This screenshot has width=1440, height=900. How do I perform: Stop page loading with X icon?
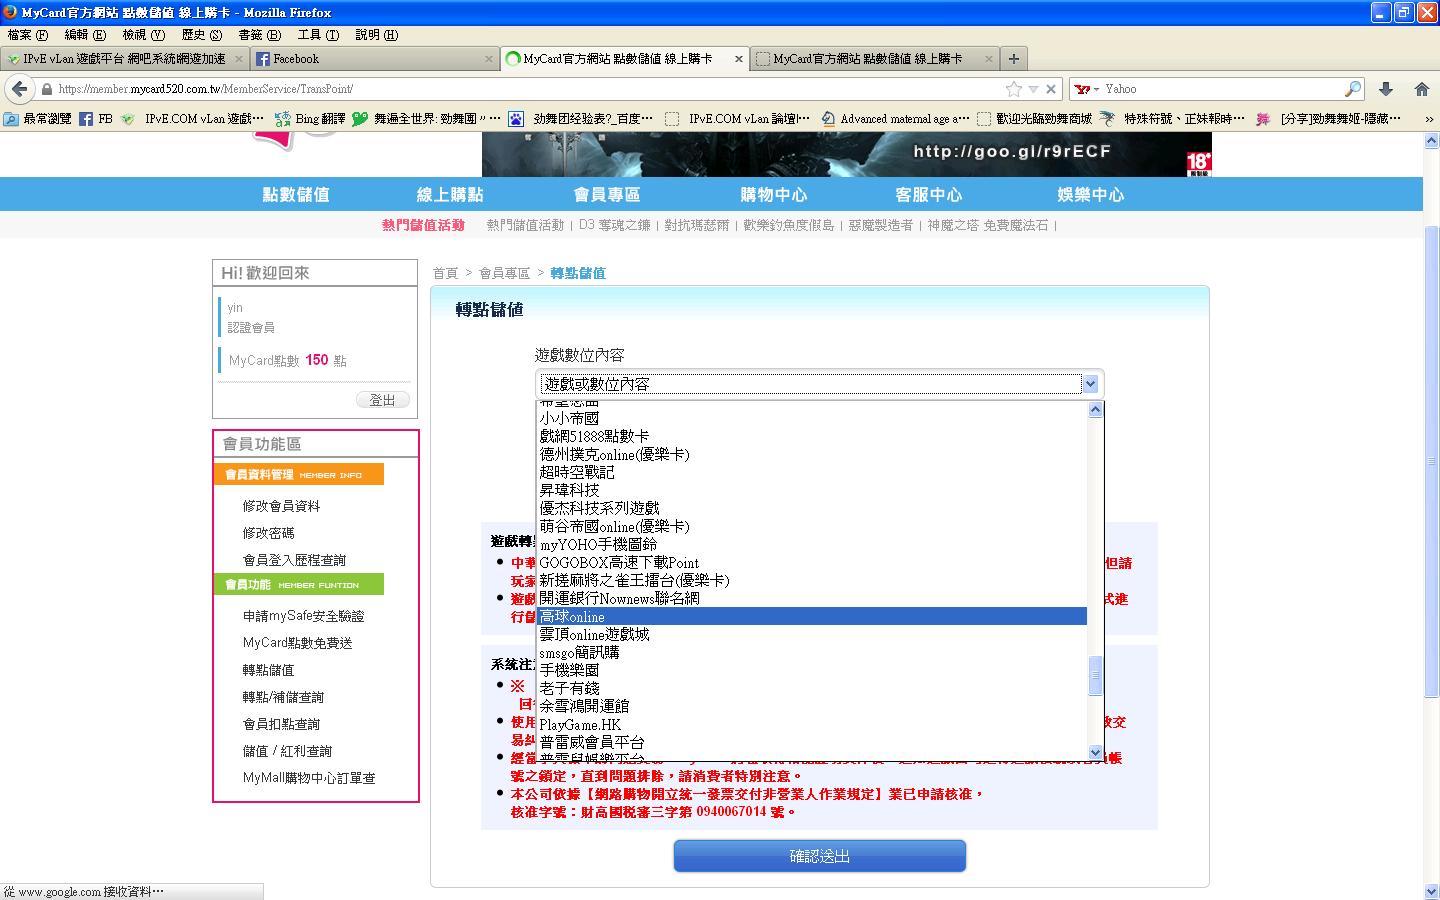(1051, 89)
